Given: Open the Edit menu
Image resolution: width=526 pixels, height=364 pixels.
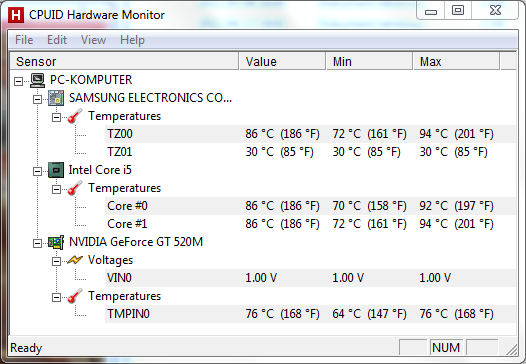Looking at the screenshot, I should [57, 40].
